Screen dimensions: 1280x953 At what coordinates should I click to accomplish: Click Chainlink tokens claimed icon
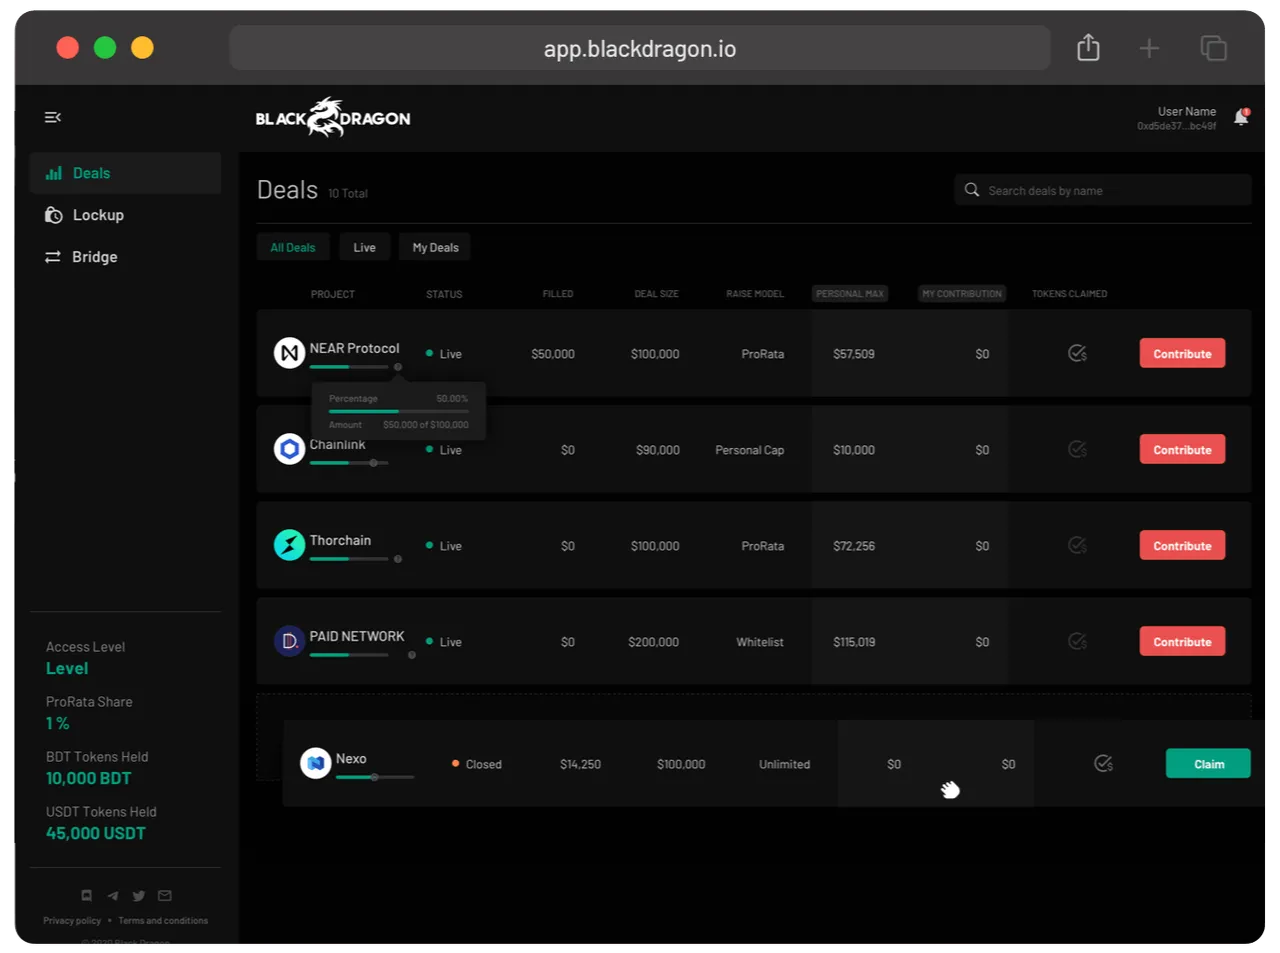coord(1077,449)
